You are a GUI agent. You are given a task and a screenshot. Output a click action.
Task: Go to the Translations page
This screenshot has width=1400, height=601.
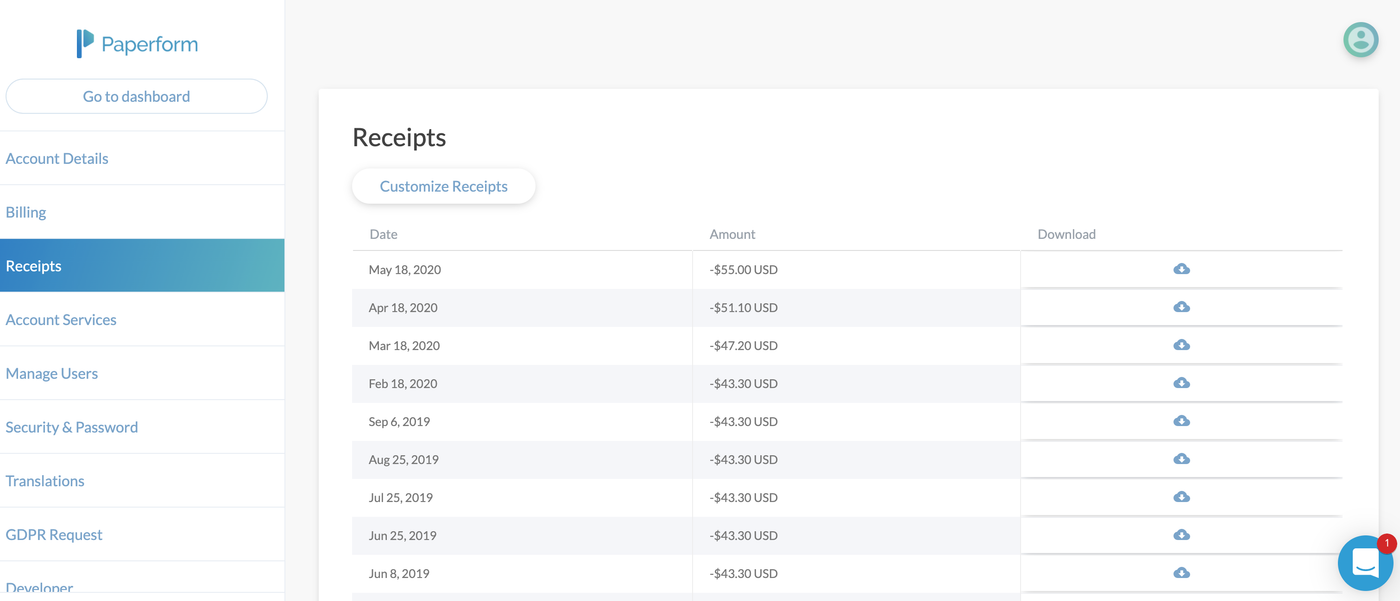pos(45,480)
